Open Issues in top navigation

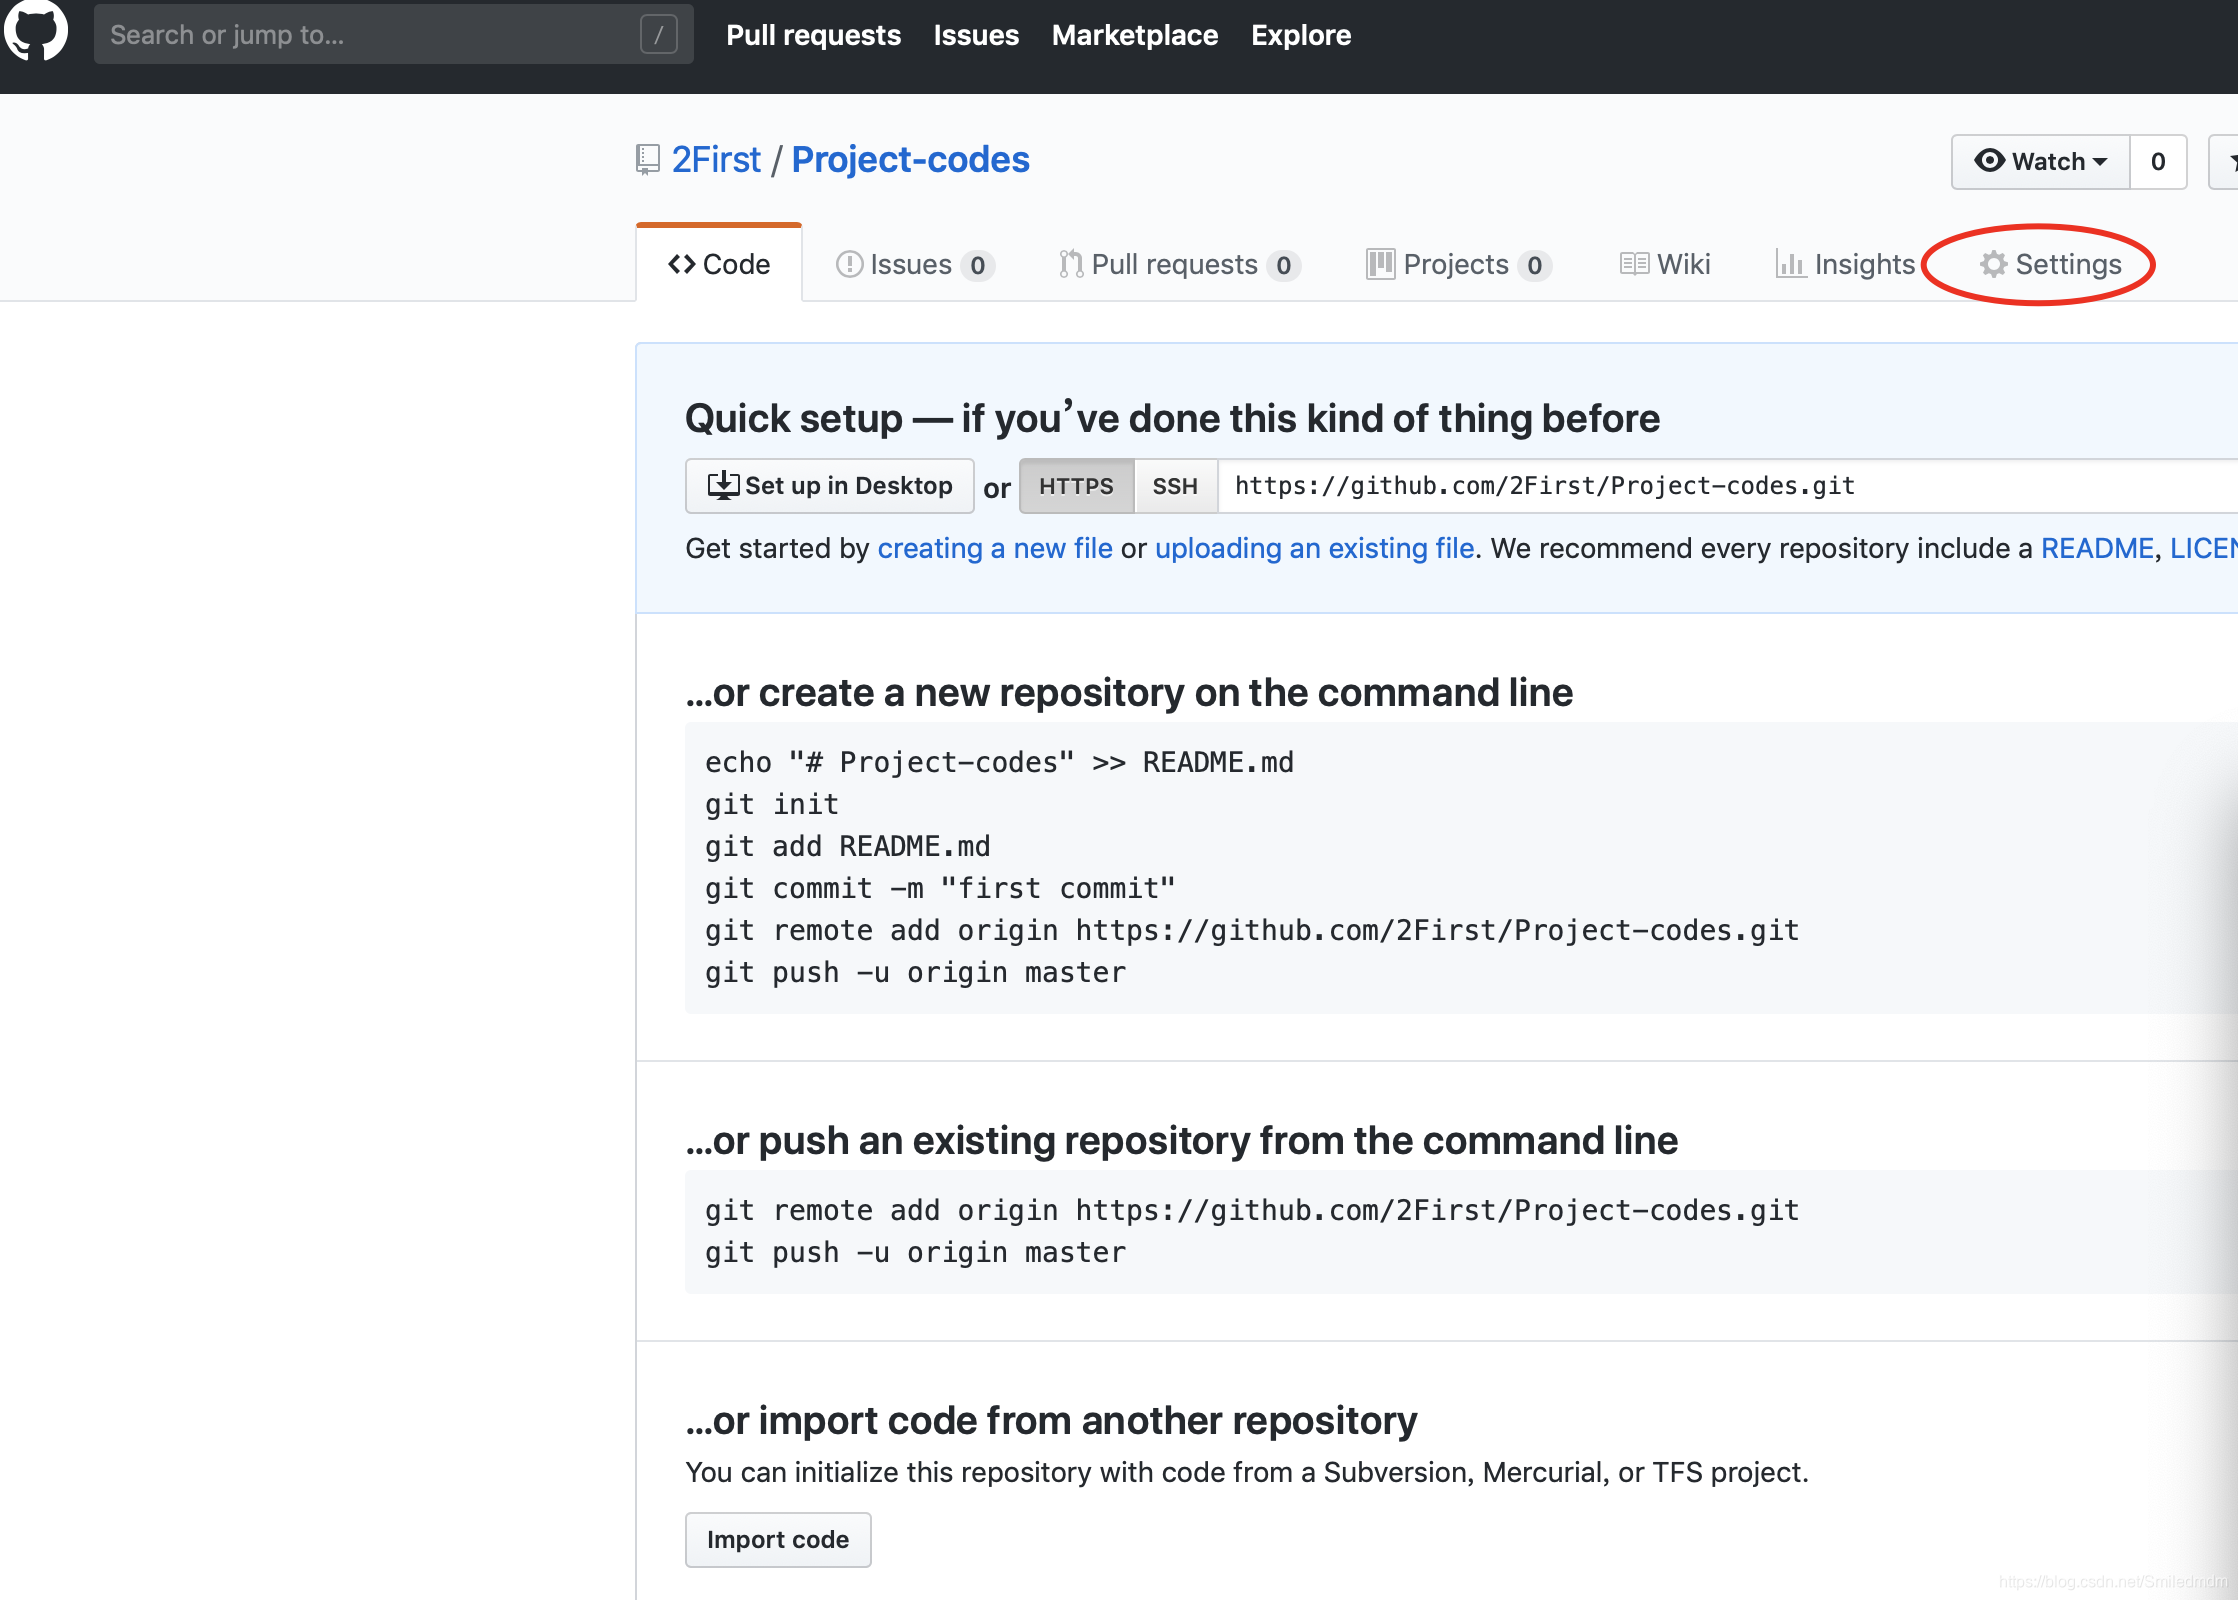coord(976,35)
